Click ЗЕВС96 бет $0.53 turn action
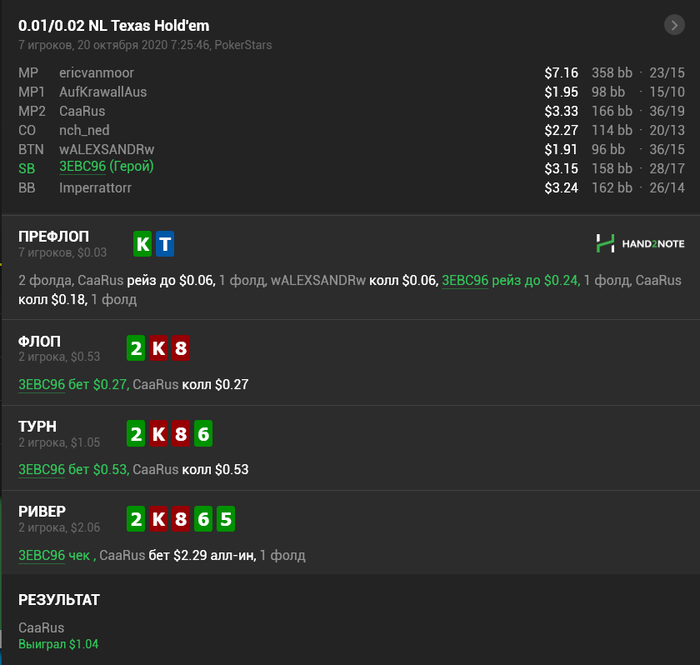The width and height of the screenshot is (700, 665). pos(74,470)
